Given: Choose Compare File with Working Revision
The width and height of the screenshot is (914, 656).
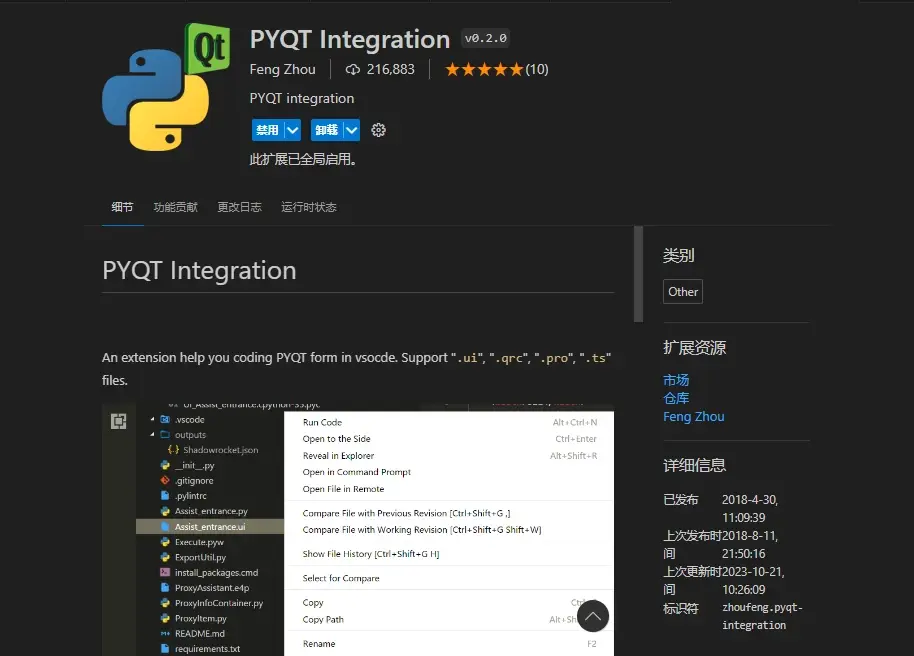Looking at the screenshot, I should [449, 529].
